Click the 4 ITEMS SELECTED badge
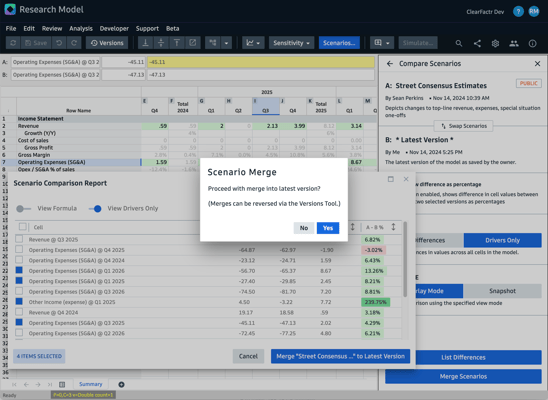Viewport: 548px width, 400px height. 39,356
